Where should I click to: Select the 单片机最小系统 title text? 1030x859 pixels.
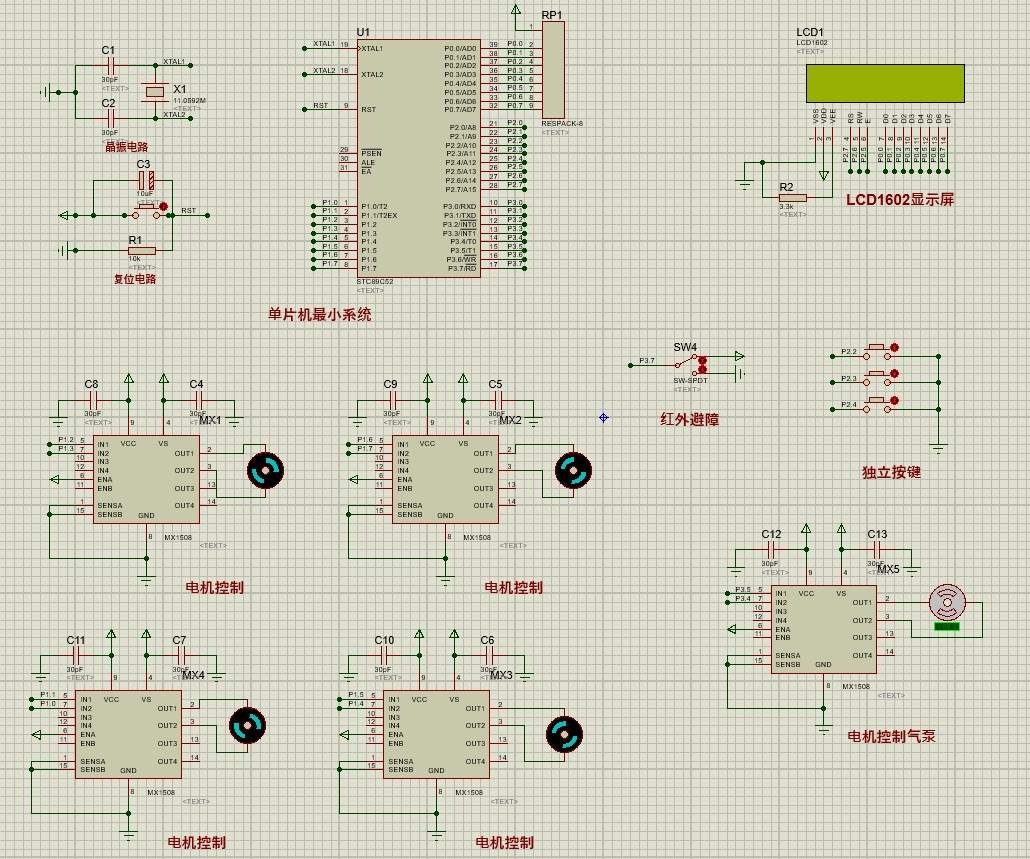(320, 314)
